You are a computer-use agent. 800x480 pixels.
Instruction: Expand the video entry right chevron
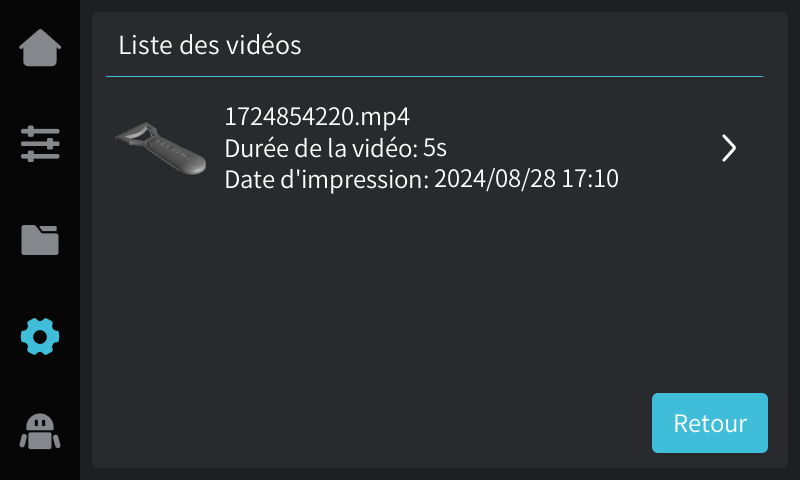[x=729, y=148]
